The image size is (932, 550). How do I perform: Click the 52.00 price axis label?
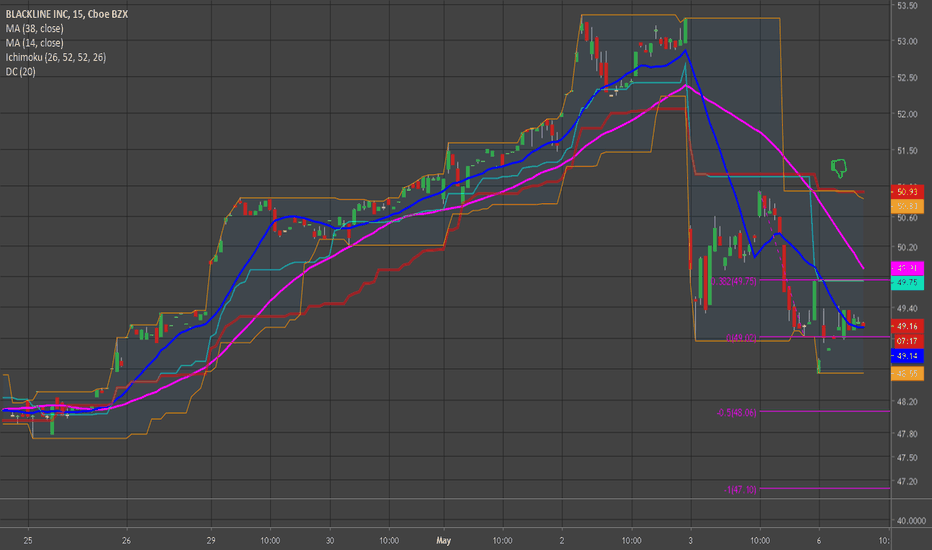click(x=907, y=114)
